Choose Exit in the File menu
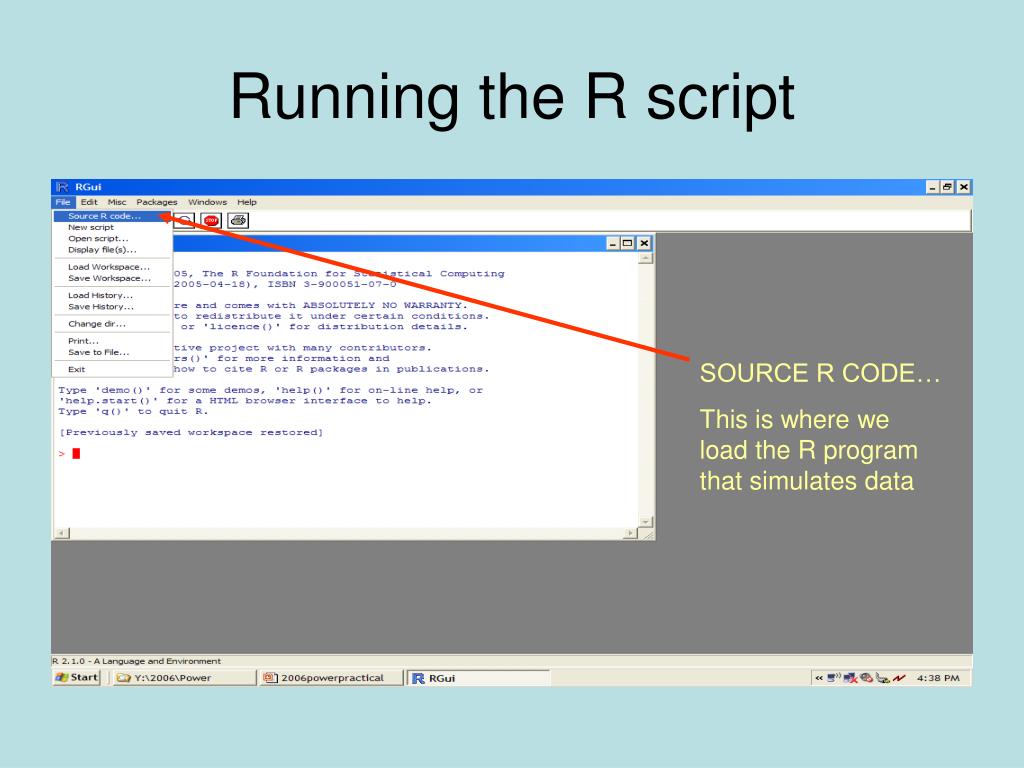This screenshot has width=1024, height=768. 112,369
